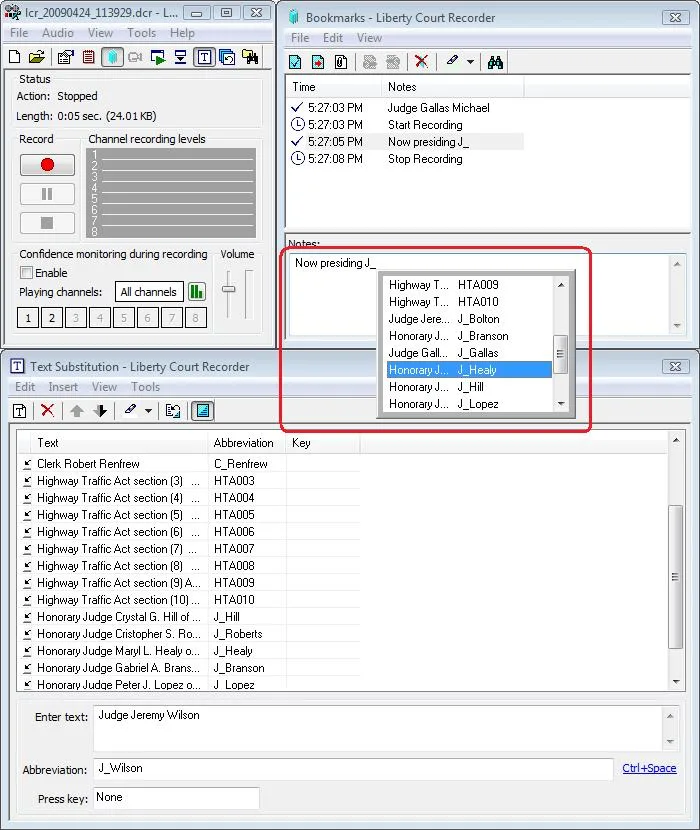Image resolution: width=700 pixels, height=830 pixels.
Task: Open the Audio menu in recorder window
Action: pos(58,33)
